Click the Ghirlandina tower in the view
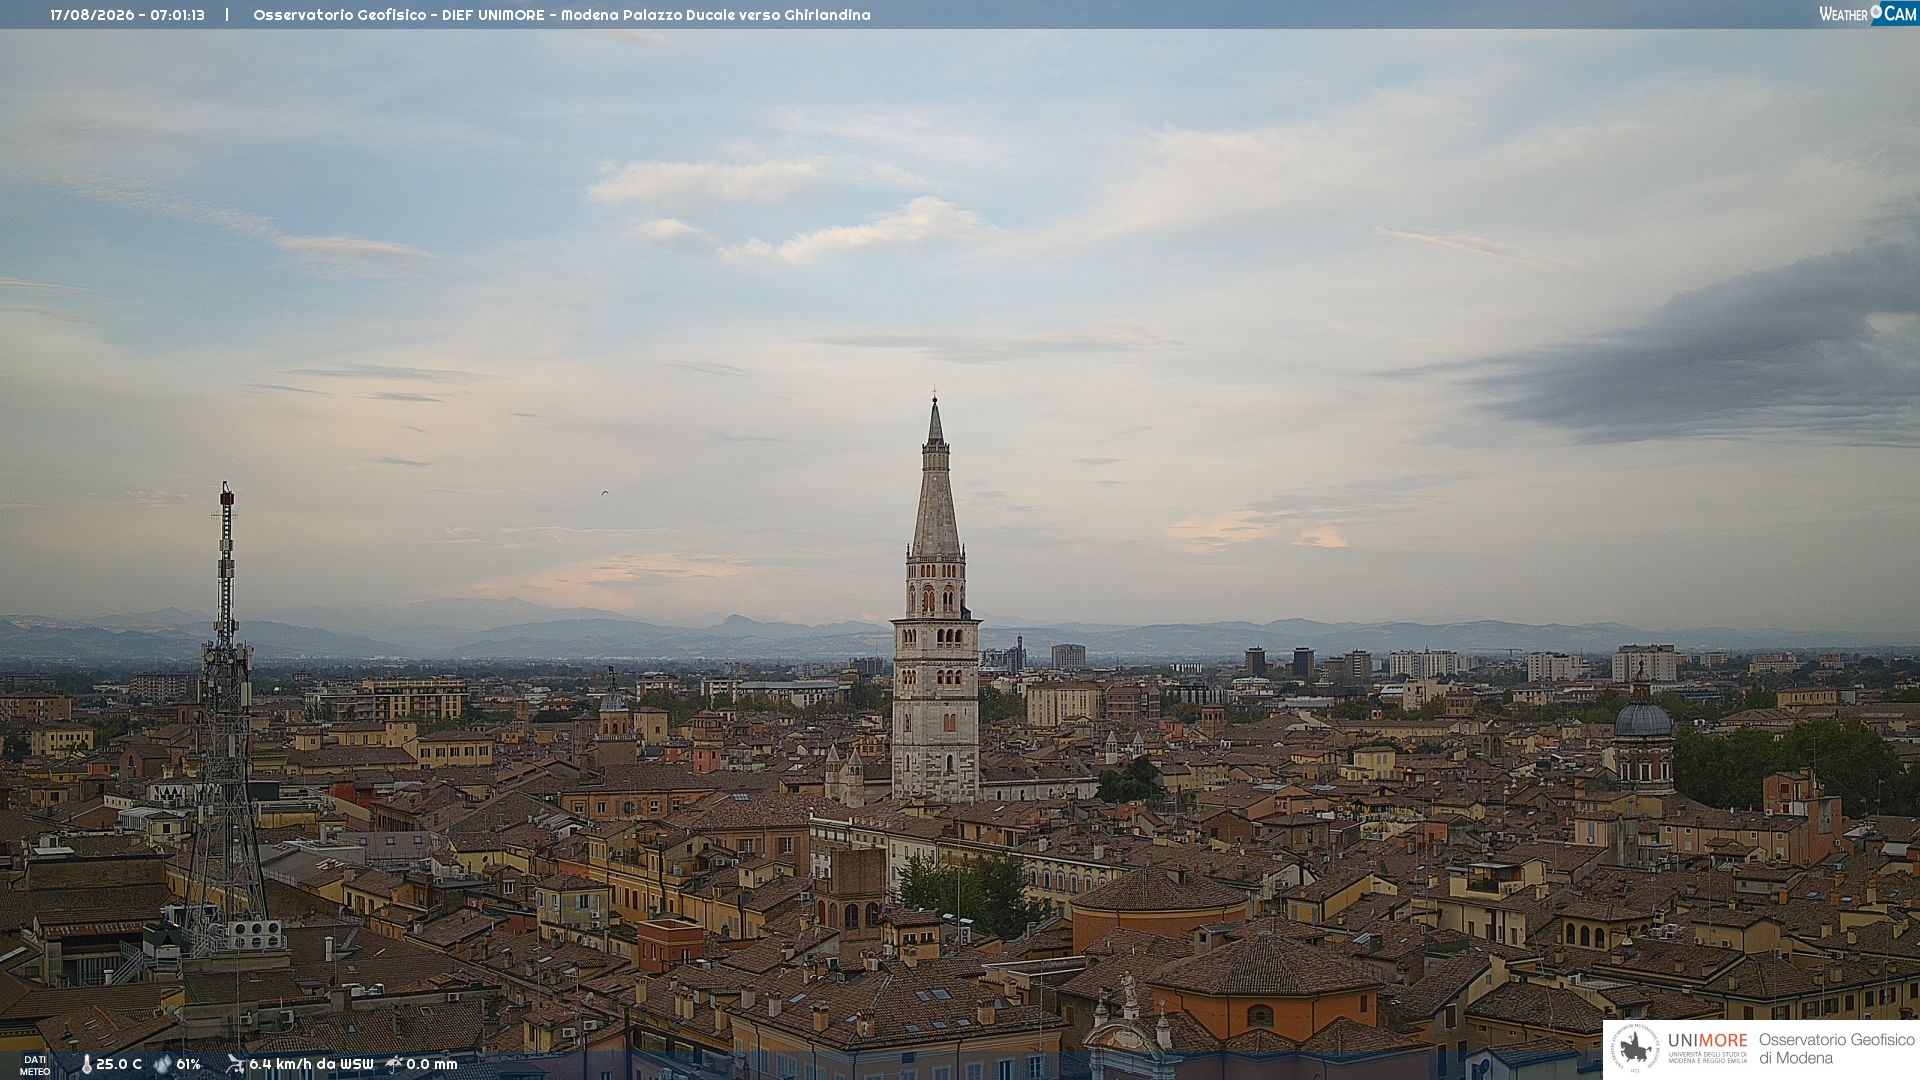1920x1080 pixels. pos(936,600)
